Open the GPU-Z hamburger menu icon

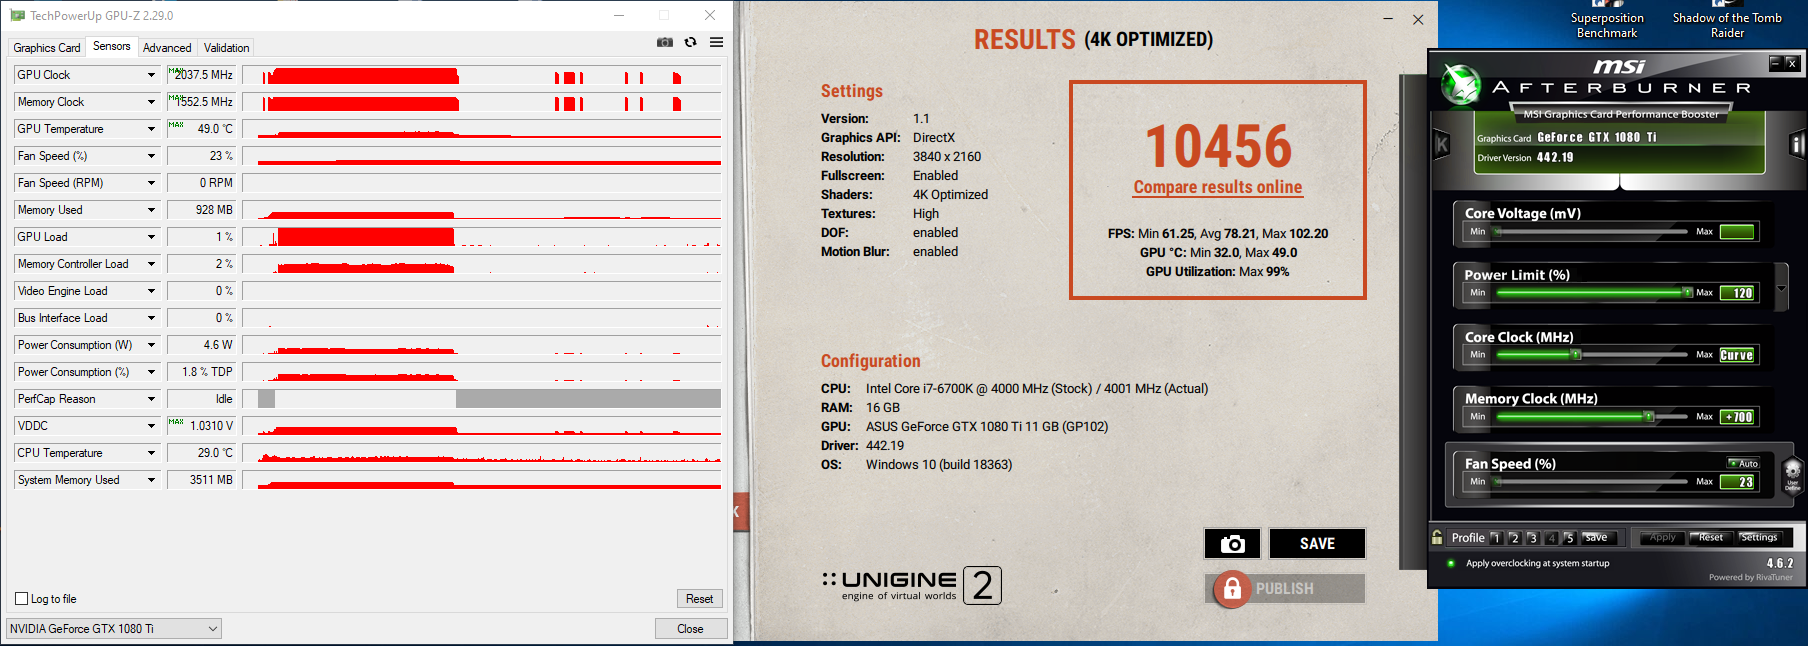click(x=716, y=42)
